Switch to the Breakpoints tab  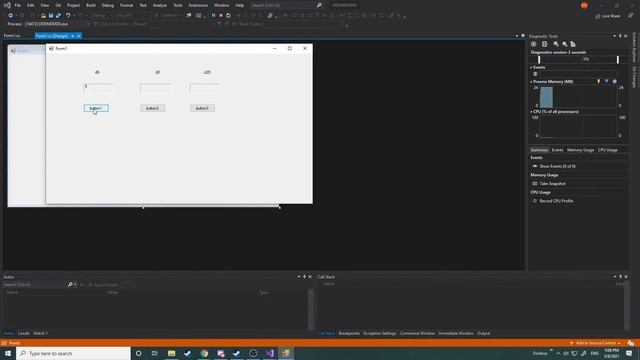(x=349, y=333)
